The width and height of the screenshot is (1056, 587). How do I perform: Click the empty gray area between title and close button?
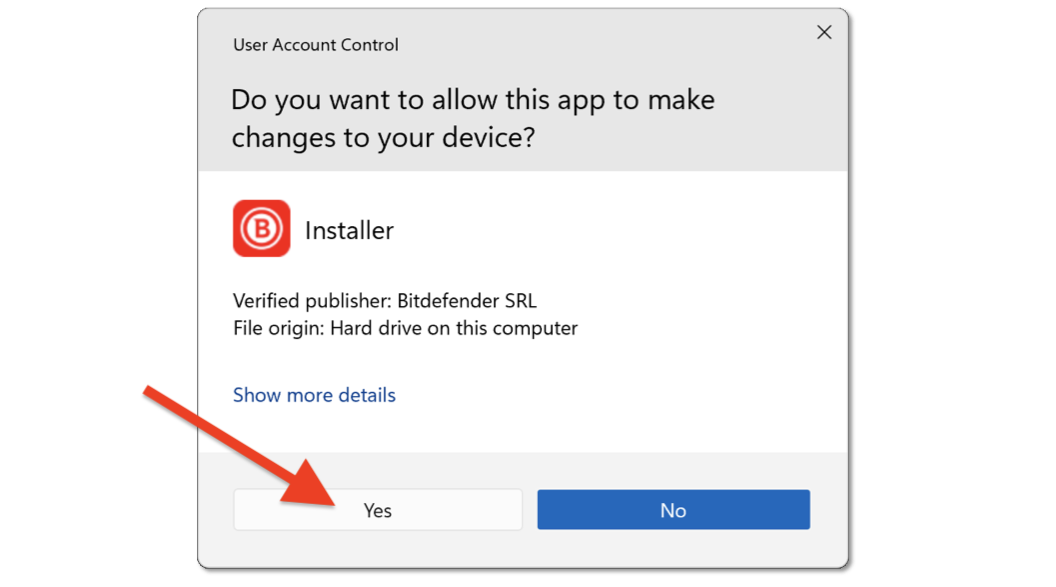coord(600,45)
